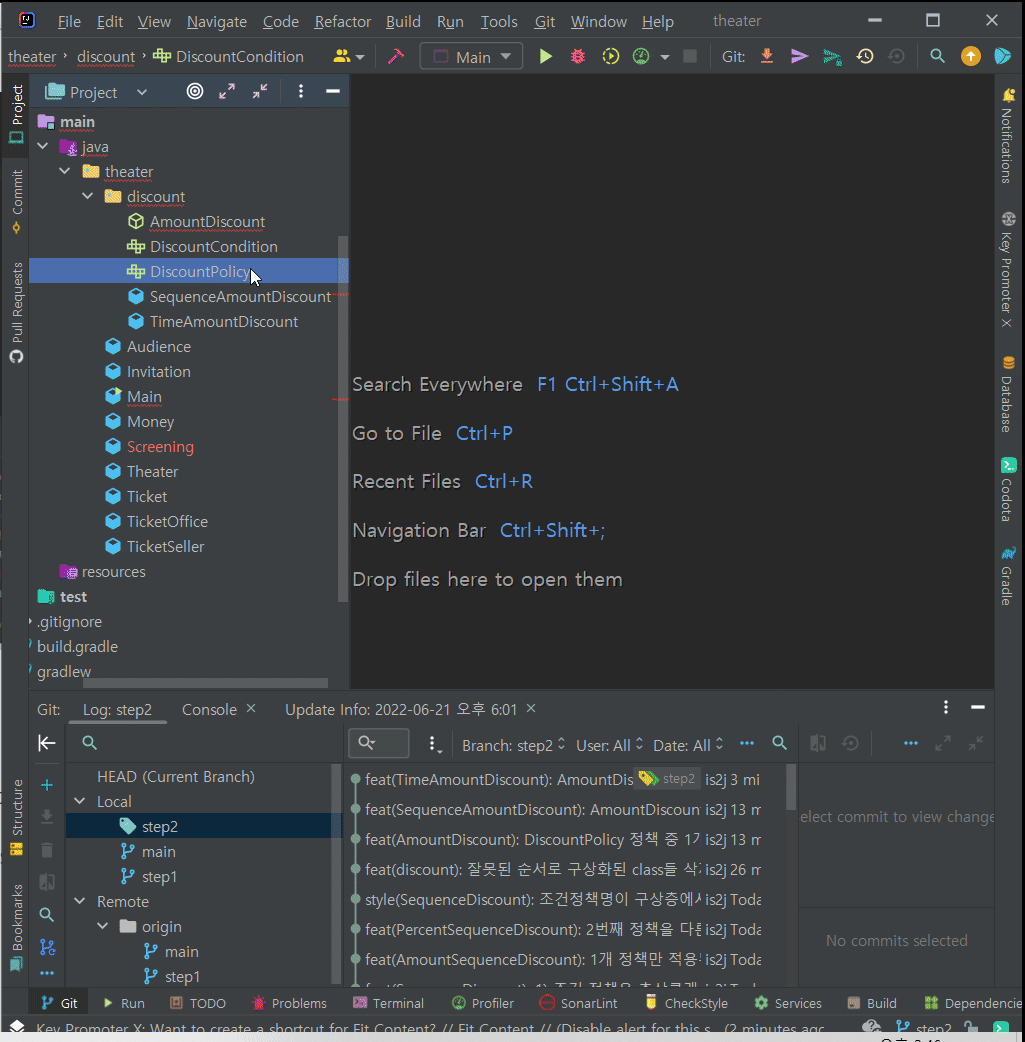
Task: Click the orange IDE update icon
Action: [x=970, y=56]
